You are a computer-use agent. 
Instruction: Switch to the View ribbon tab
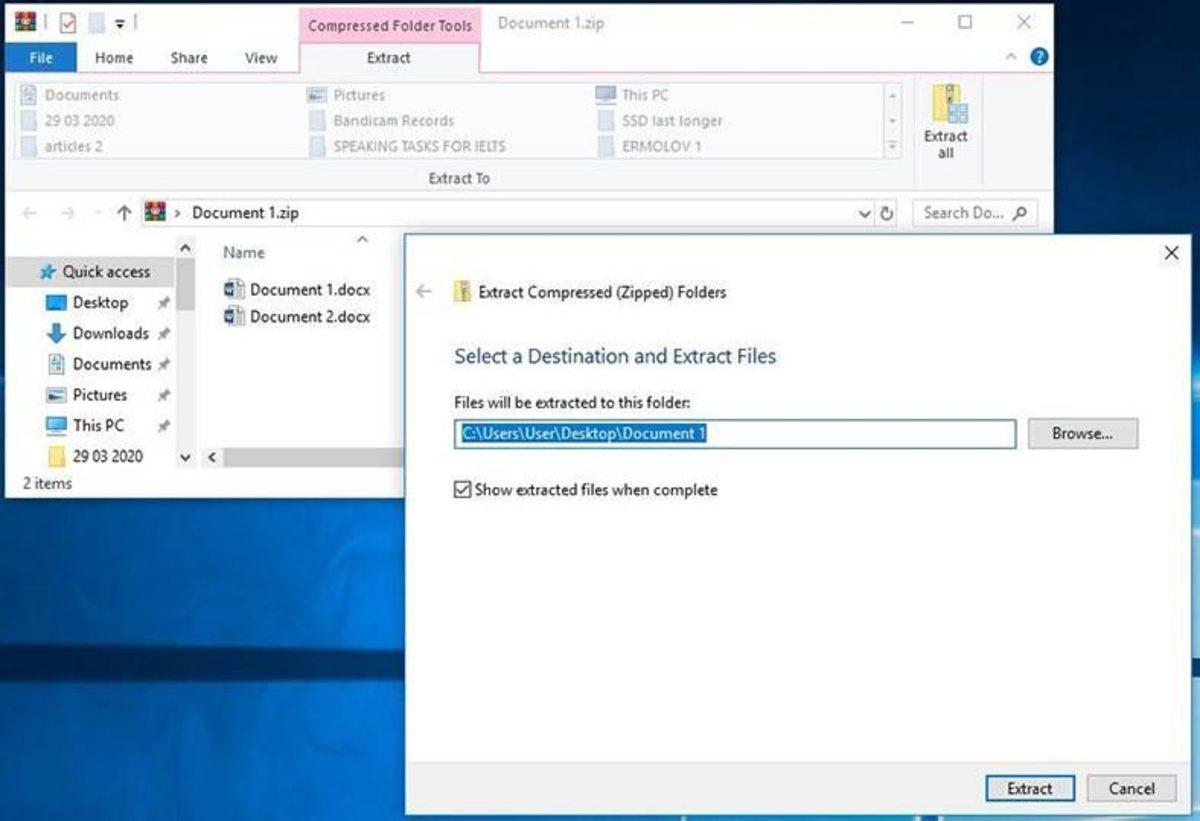point(261,58)
